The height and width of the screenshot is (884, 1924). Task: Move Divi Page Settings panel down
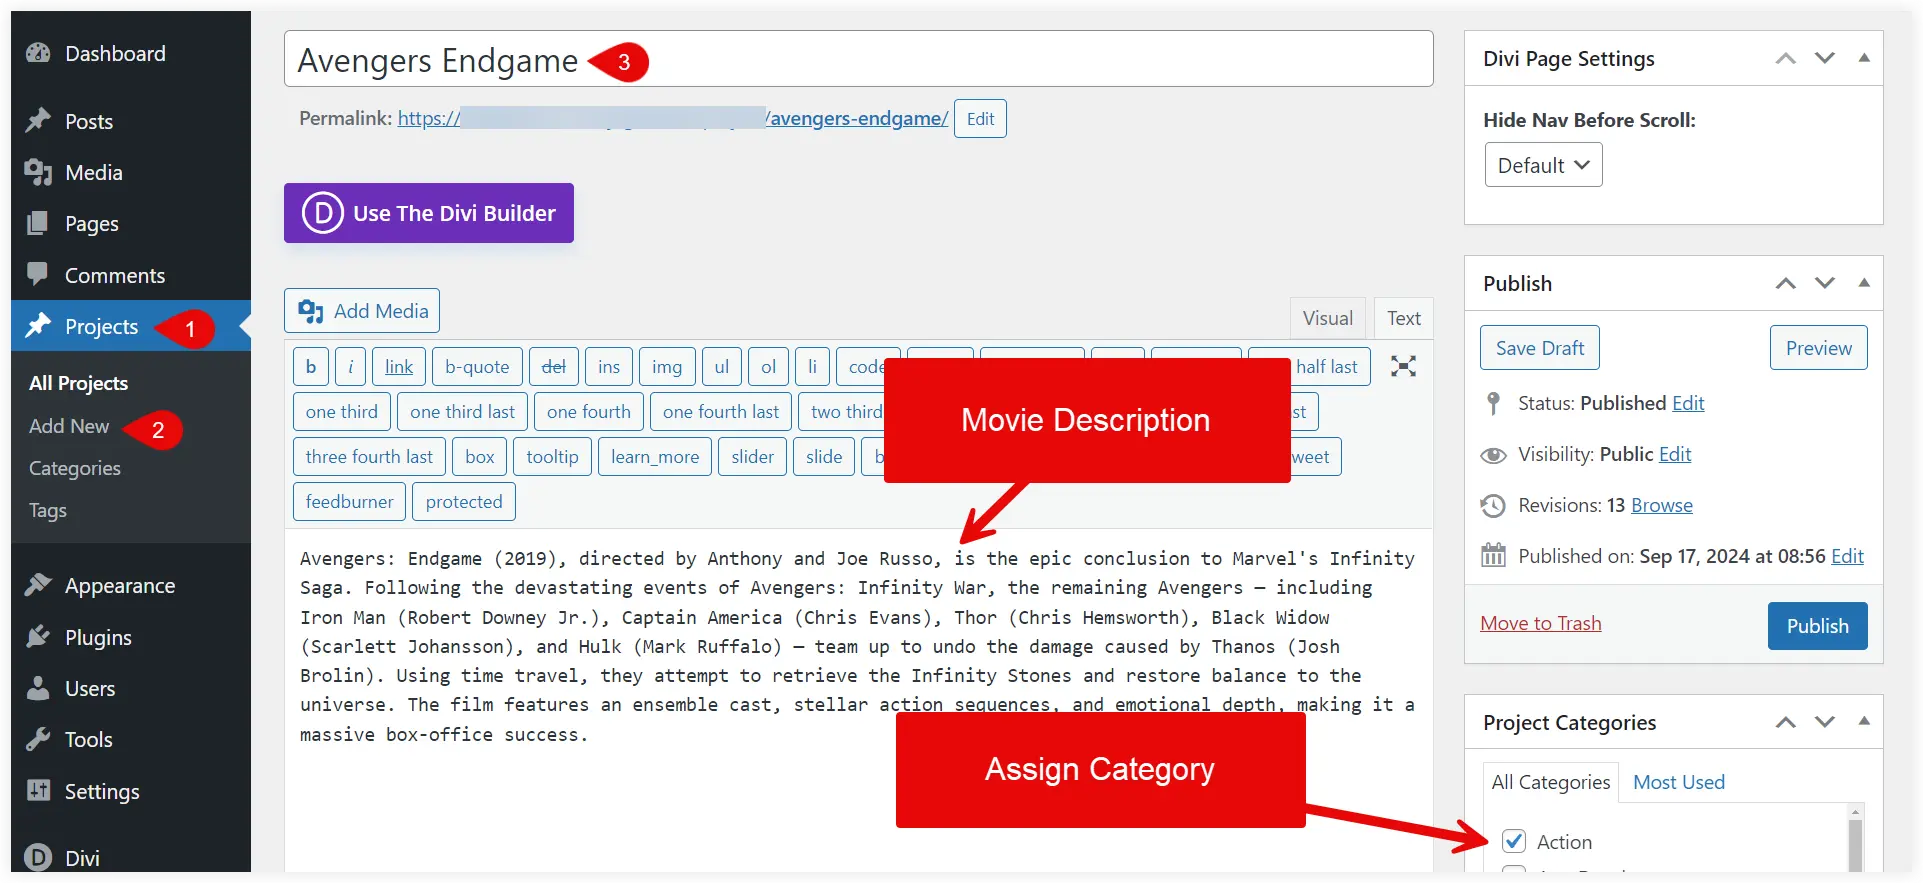pyautogui.click(x=1824, y=59)
